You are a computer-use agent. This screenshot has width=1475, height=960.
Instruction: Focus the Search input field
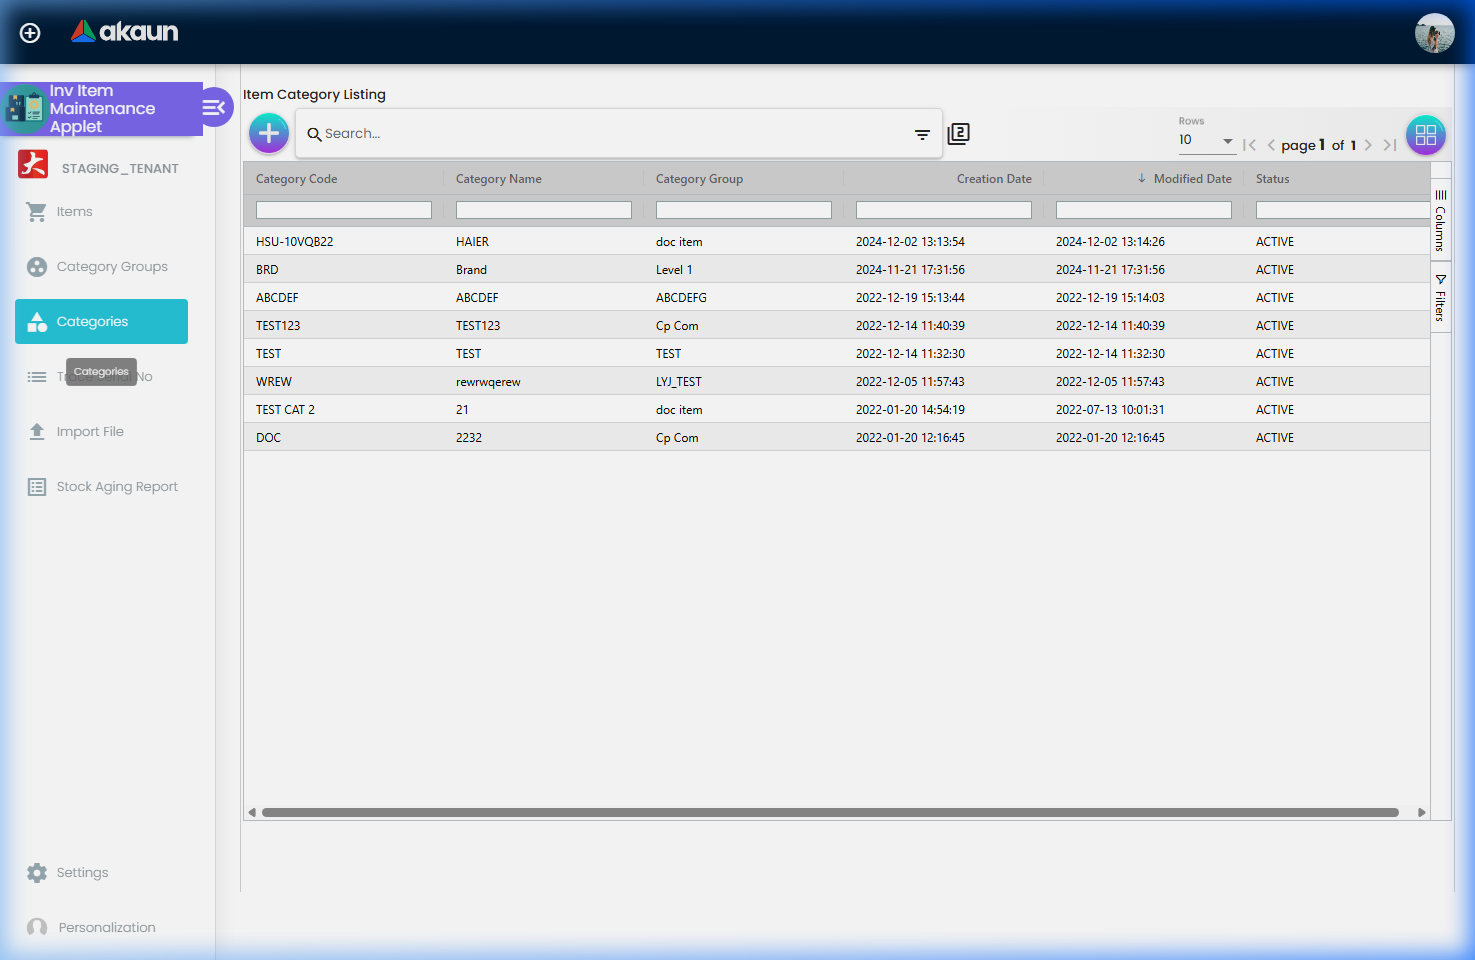click(610, 134)
